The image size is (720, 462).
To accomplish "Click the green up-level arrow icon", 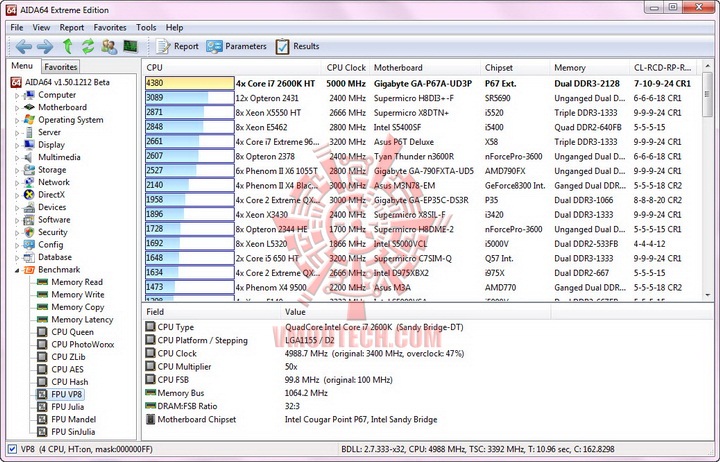I will (68, 46).
